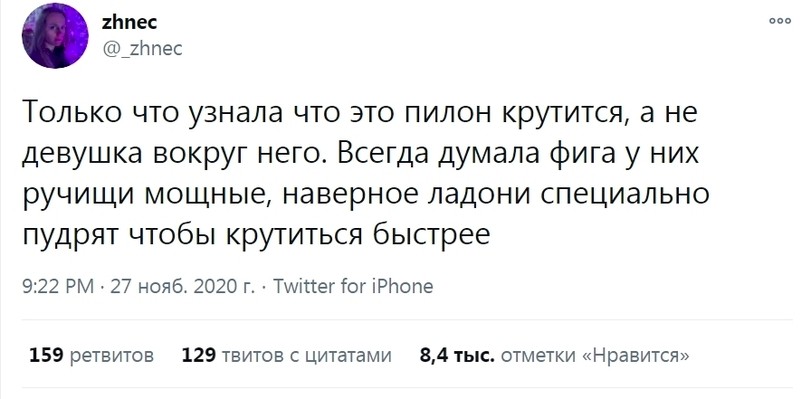Open profile via bold zhnec display name

point(130,22)
